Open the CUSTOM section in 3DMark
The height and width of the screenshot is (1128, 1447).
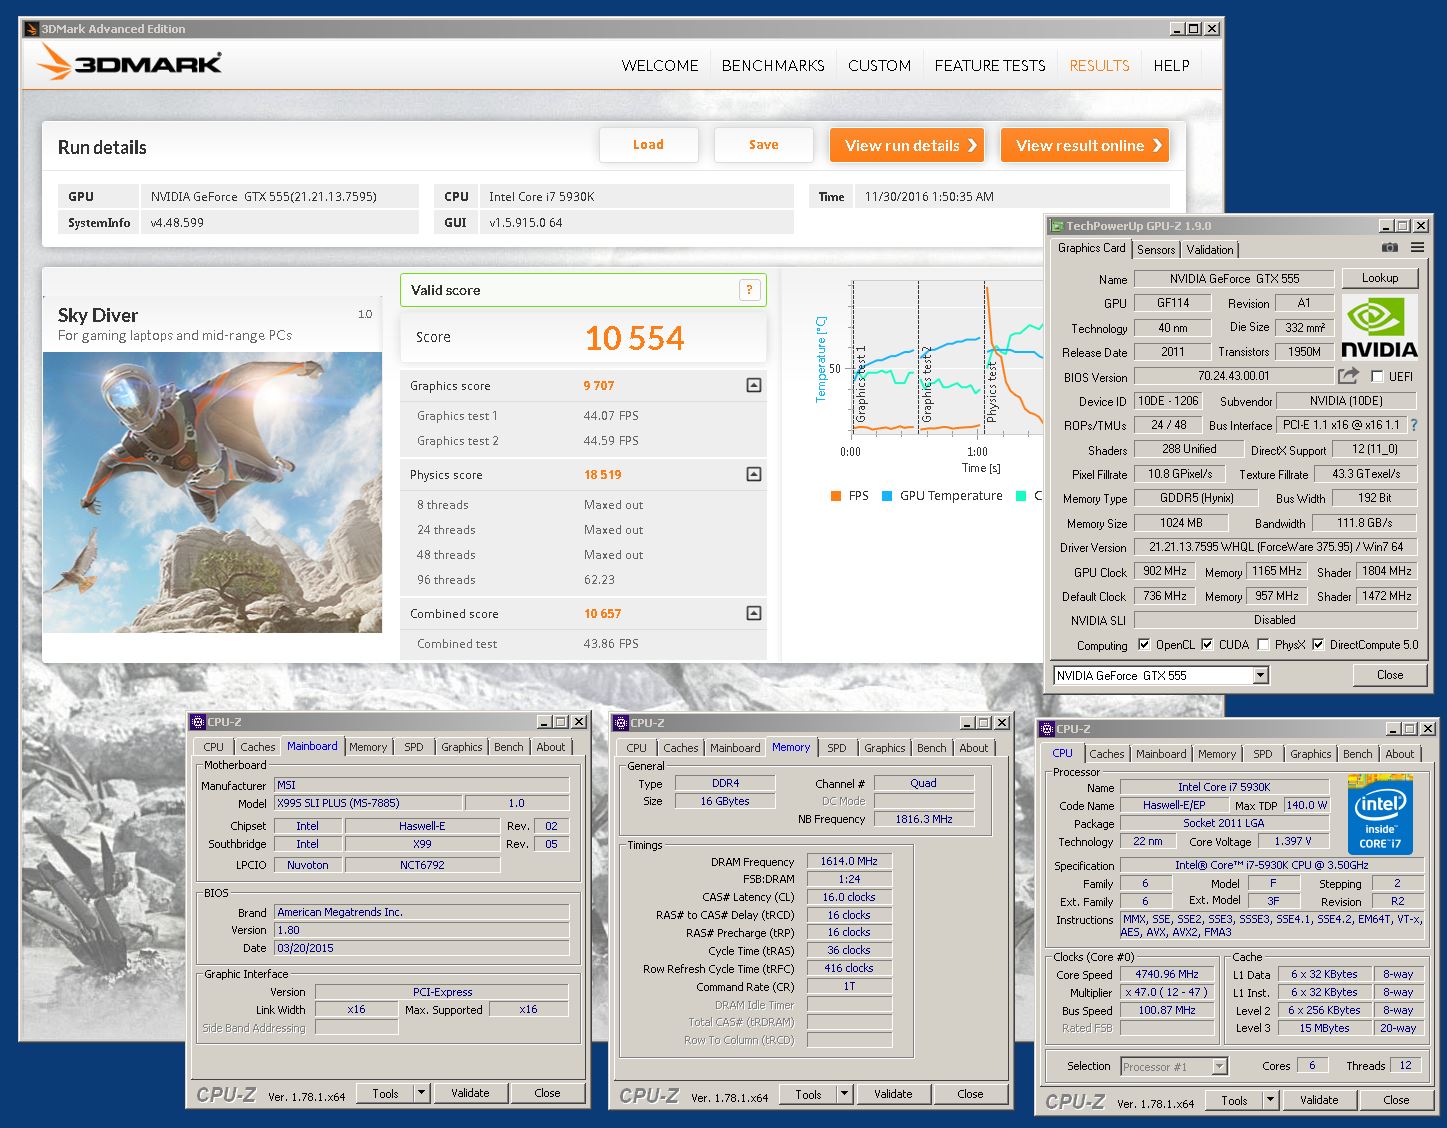879,66
